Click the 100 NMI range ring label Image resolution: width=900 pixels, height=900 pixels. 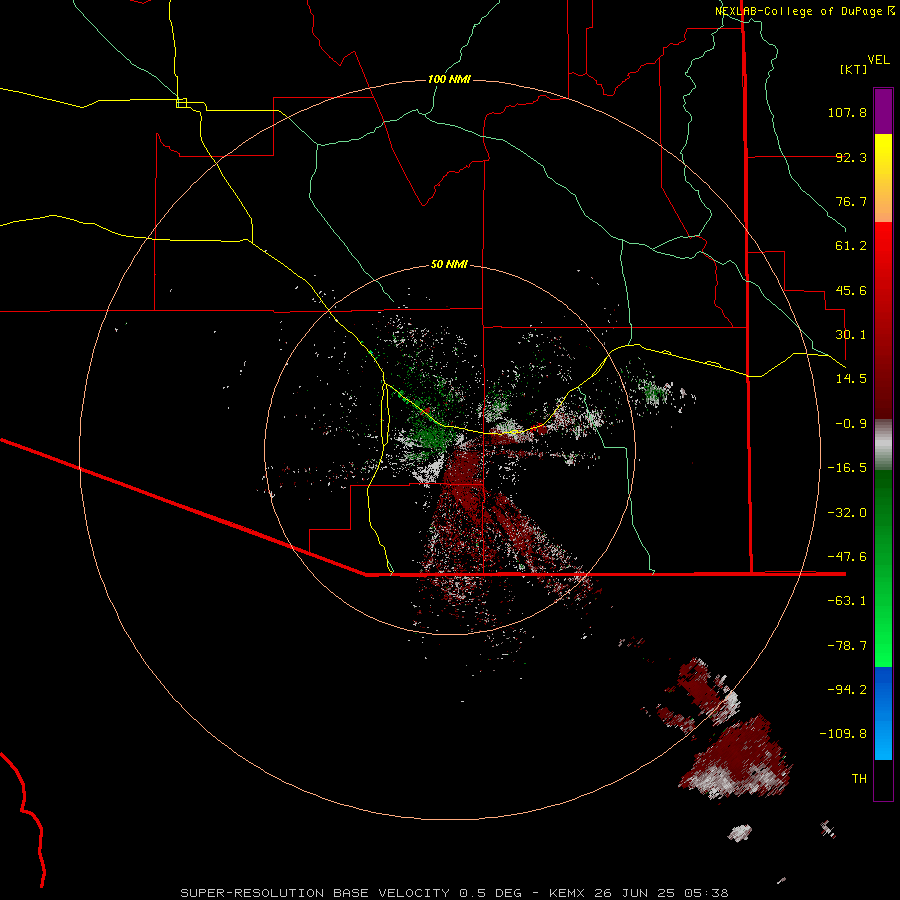click(x=449, y=79)
